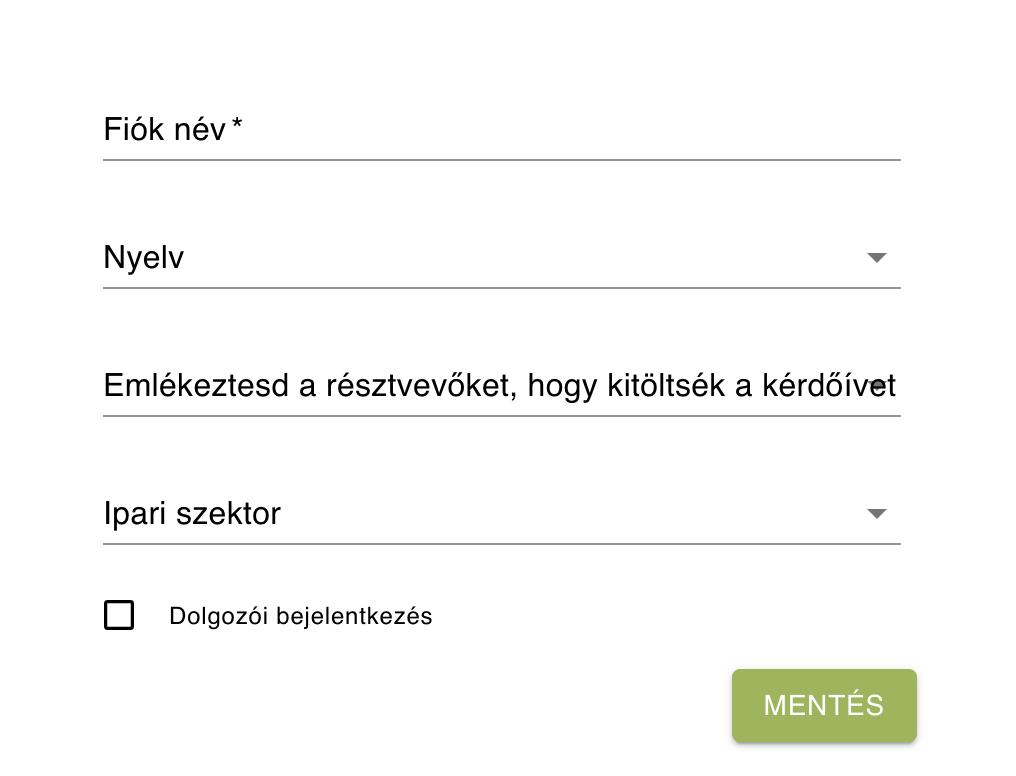Click the Ipari szektor dropdown arrow
Image resolution: width=1016 pixels, height=776 pixels.
pyautogui.click(x=876, y=514)
